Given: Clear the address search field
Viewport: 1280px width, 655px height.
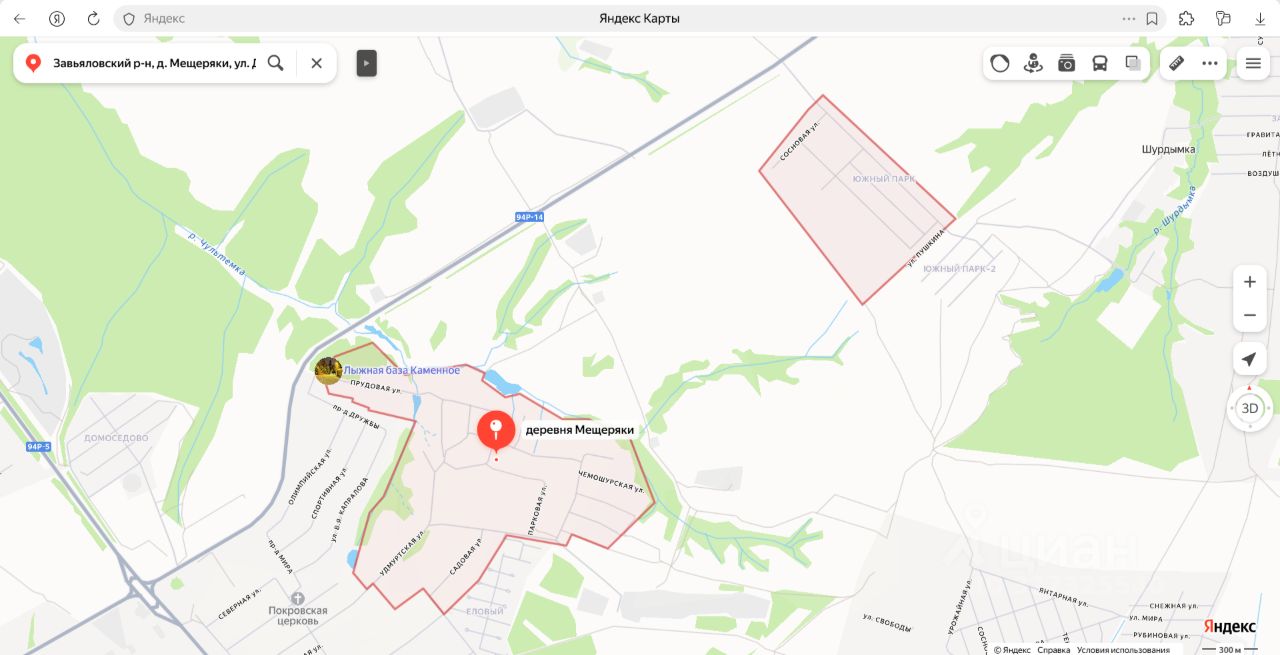Looking at the screenshot, I should click(316, 63).
